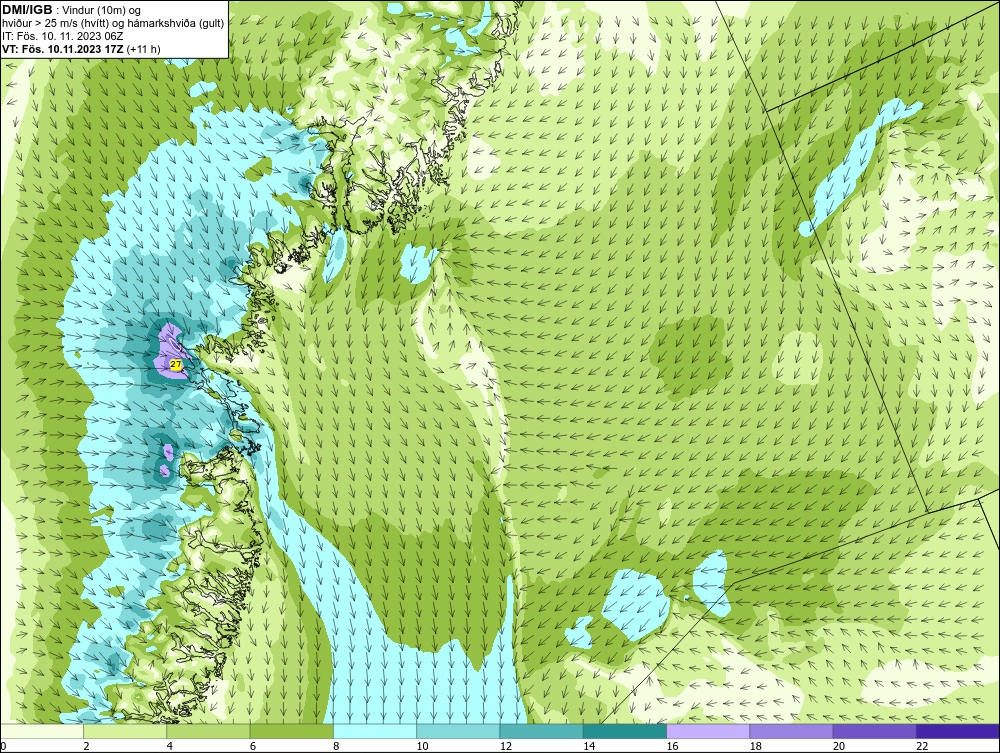Select the 6–8 m/s dark green swatch
This screenshot has width=1000, height=753.
click(291, 731)
